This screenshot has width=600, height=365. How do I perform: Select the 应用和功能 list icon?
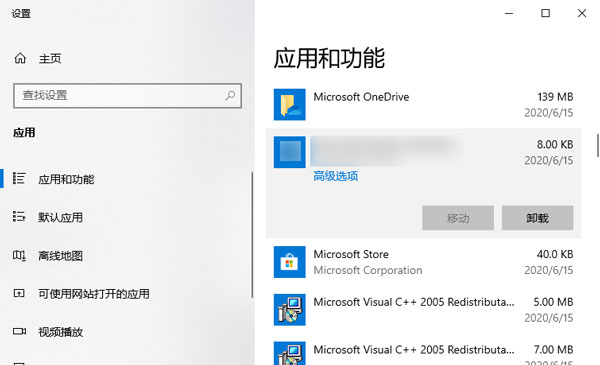pyautogui.click(x=19, y=178)
